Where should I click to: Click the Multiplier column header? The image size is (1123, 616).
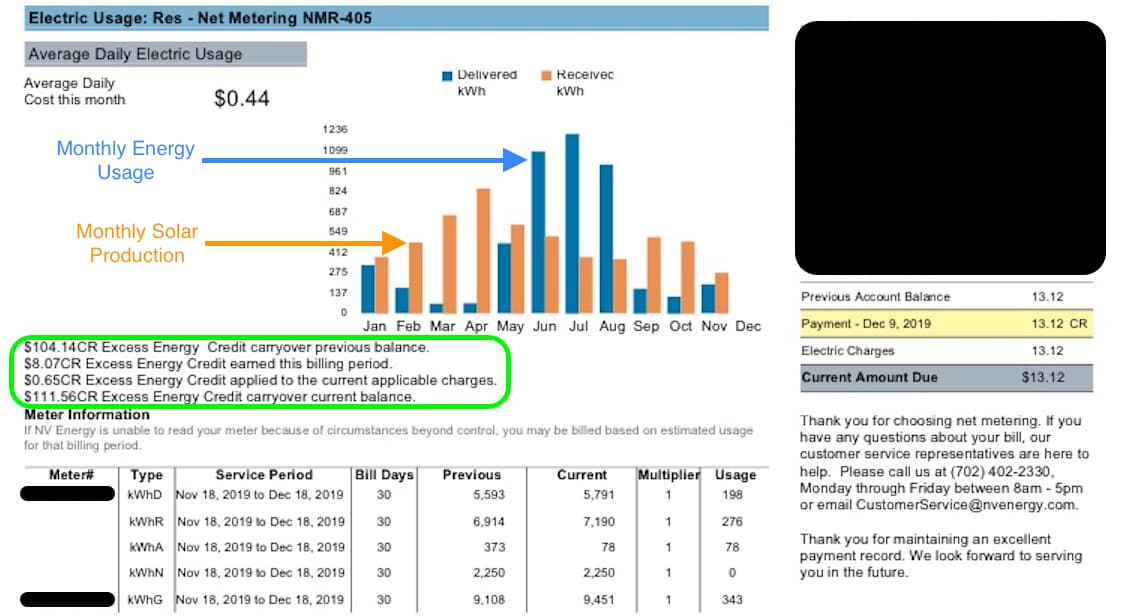coord(668,475)
